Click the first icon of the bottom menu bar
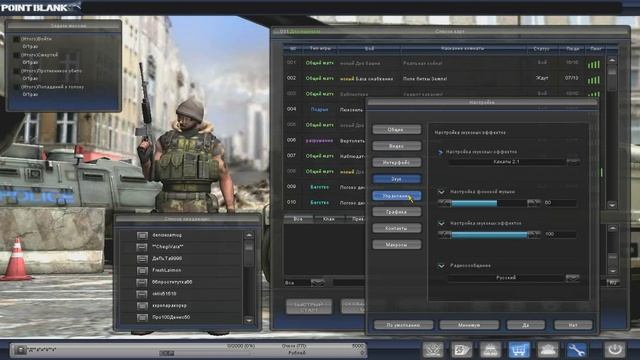The width and height of the screenshot is (640, 360). pyautogui.click(x=433, y=350)
